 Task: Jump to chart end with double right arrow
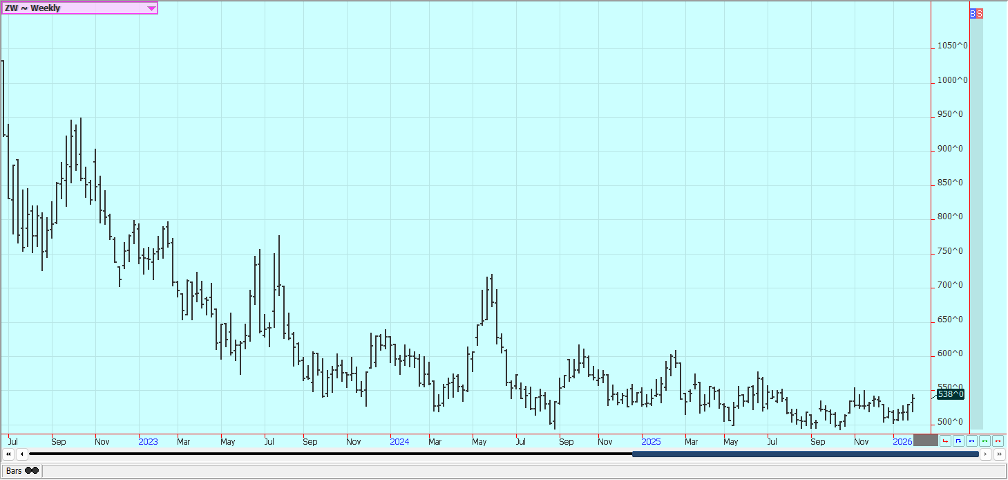click(x=998, y=455)
